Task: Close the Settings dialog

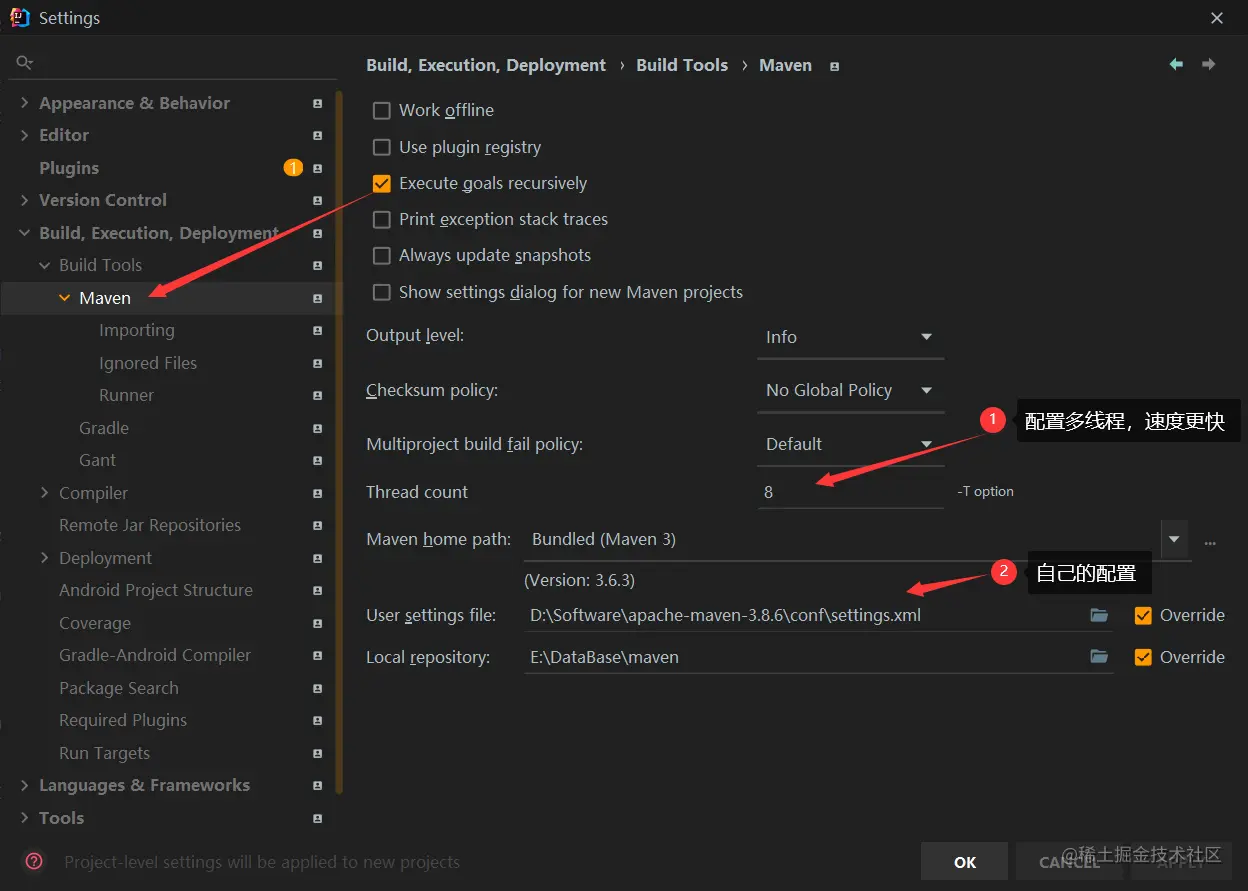Action: 1217,18
